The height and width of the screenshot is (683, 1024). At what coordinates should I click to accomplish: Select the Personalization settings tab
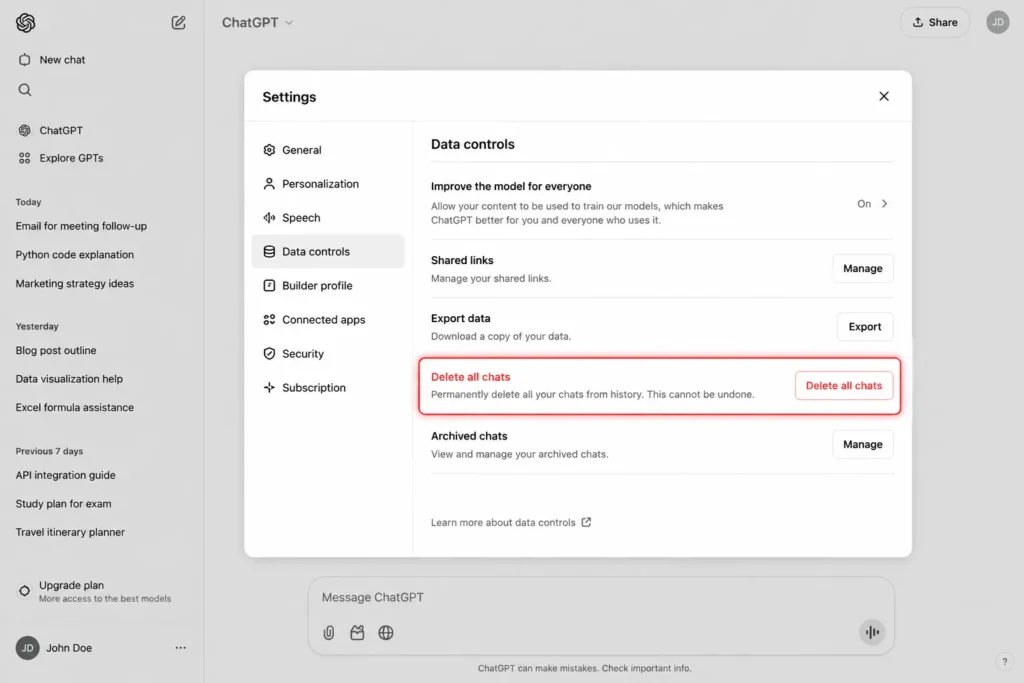328,184
